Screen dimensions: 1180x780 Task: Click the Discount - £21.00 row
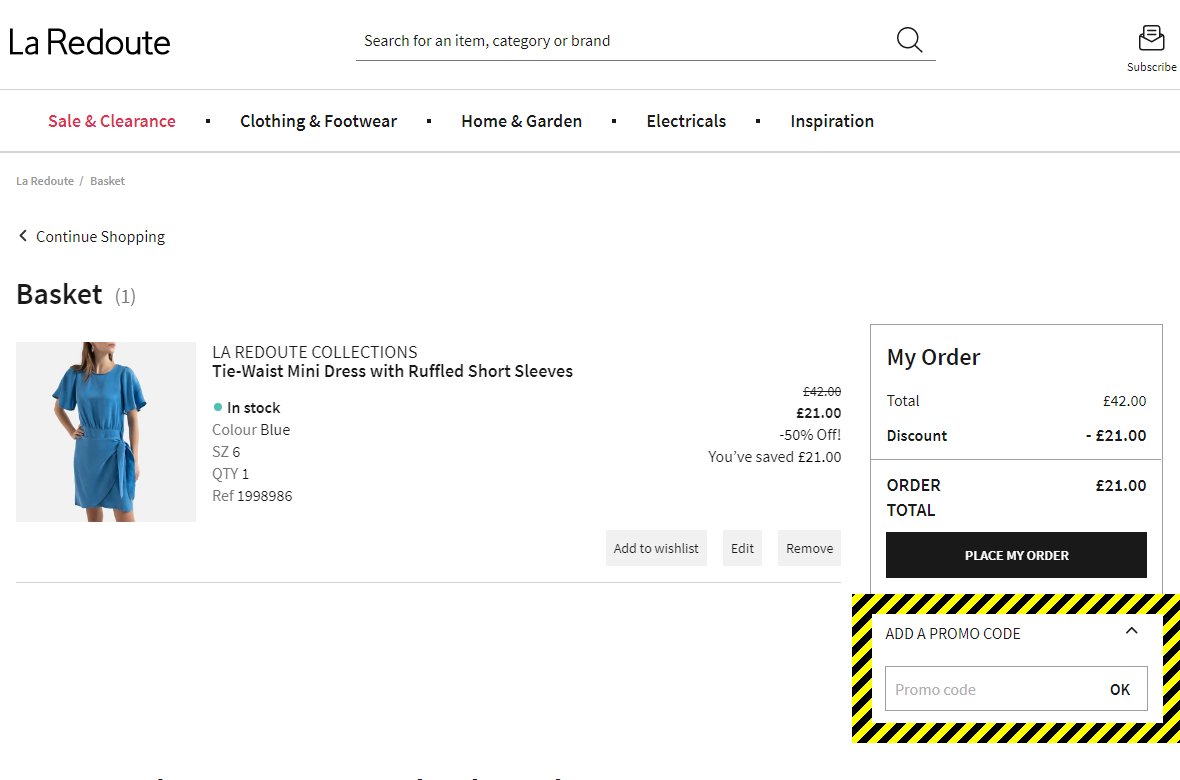pos(1016,436)
